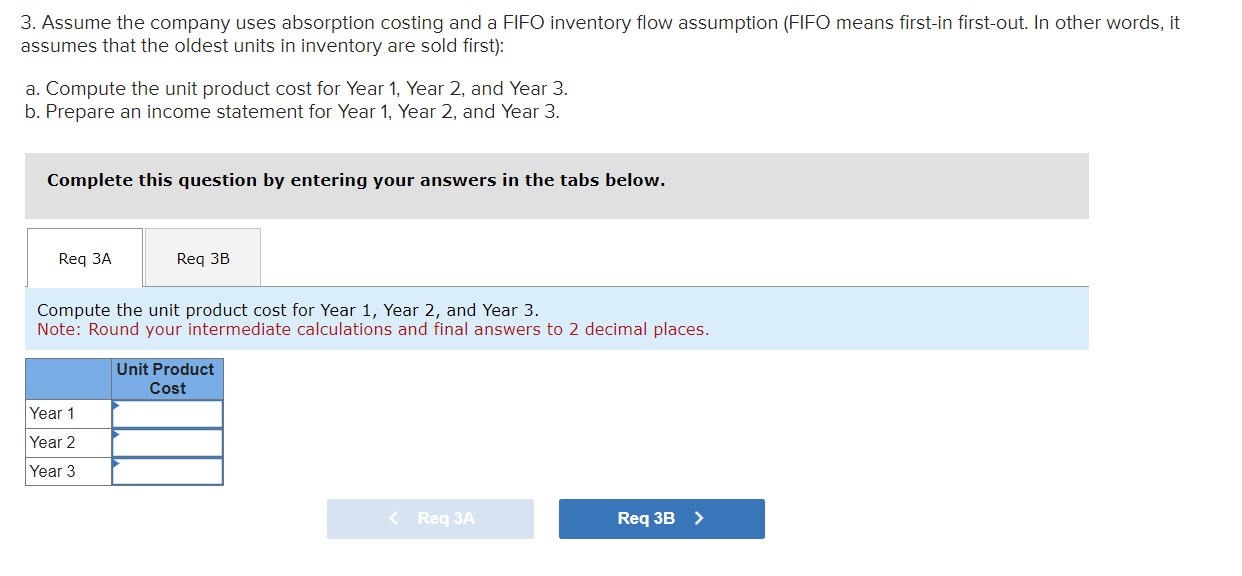The width and height of the screenshot is (1242, 576).
Task: Select the blue marker in Year 1 cell
Action: [117, 405]
